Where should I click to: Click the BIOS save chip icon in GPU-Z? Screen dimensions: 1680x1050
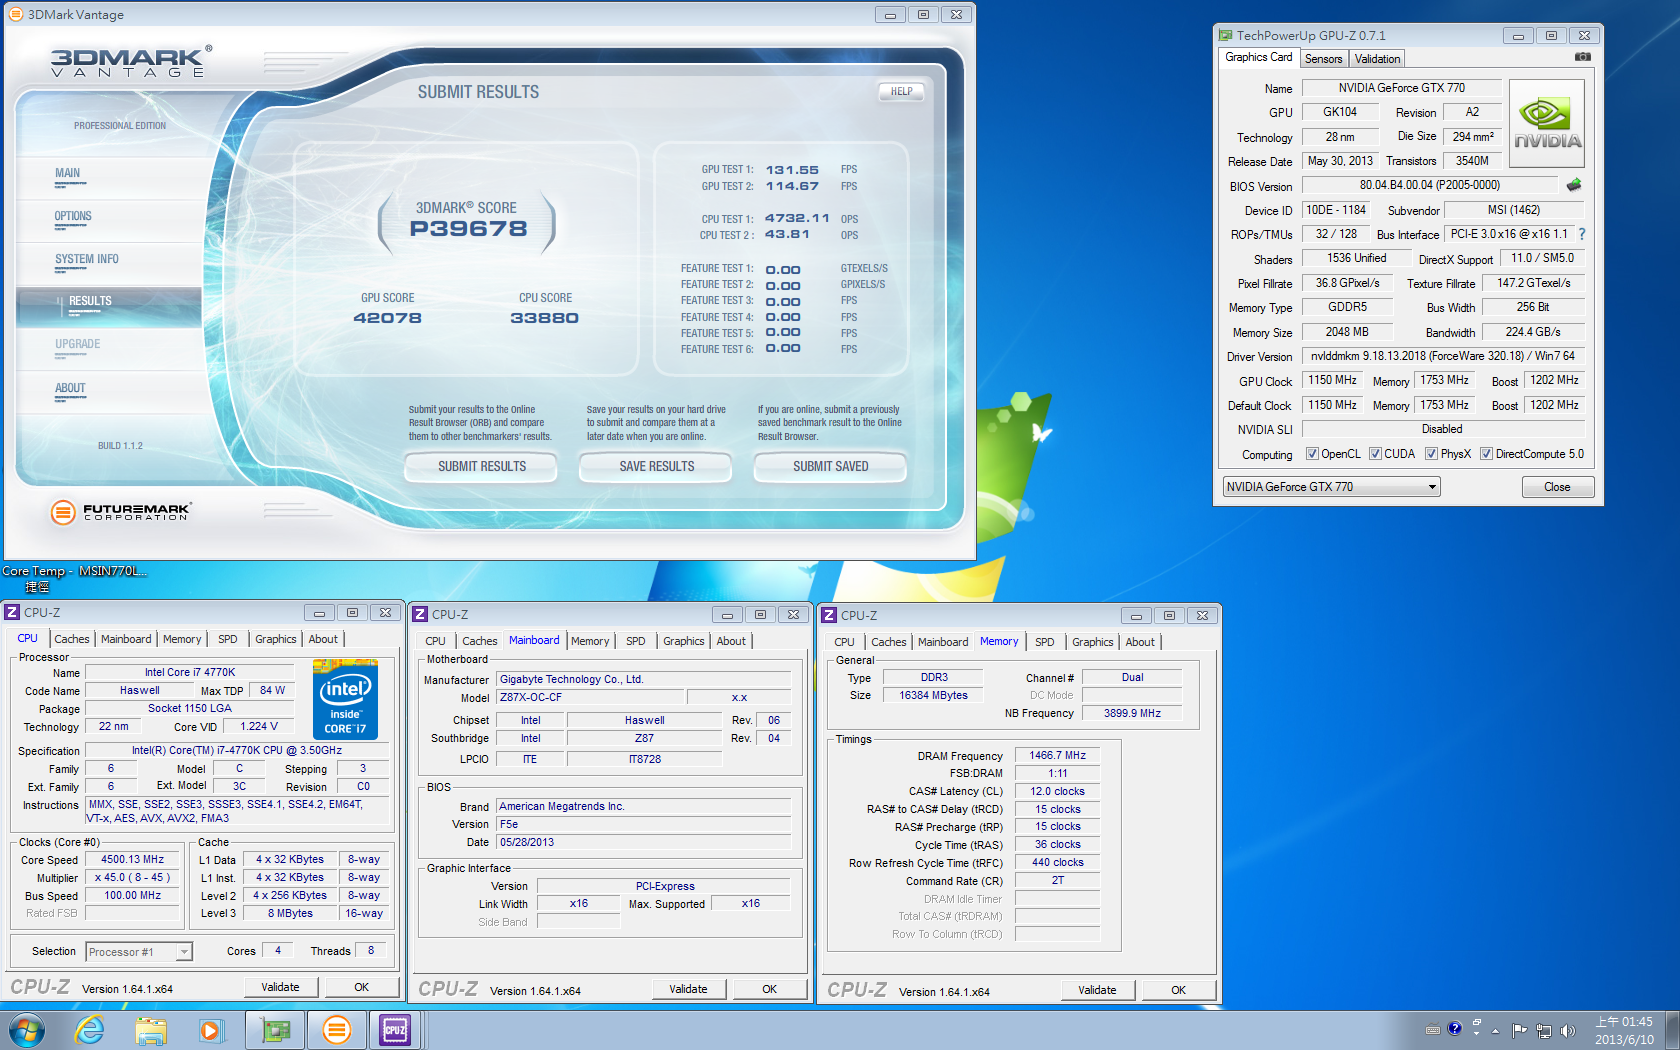pyautogui.click(x=1574, y=185)
